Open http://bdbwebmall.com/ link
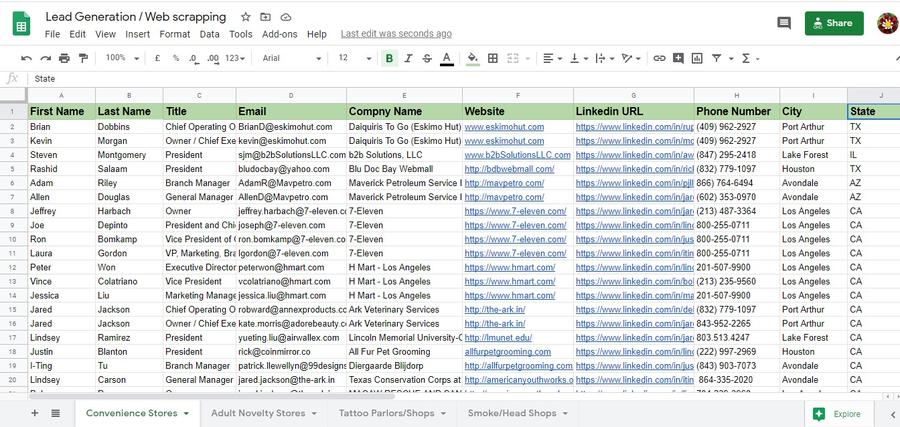 coord(510,169)
